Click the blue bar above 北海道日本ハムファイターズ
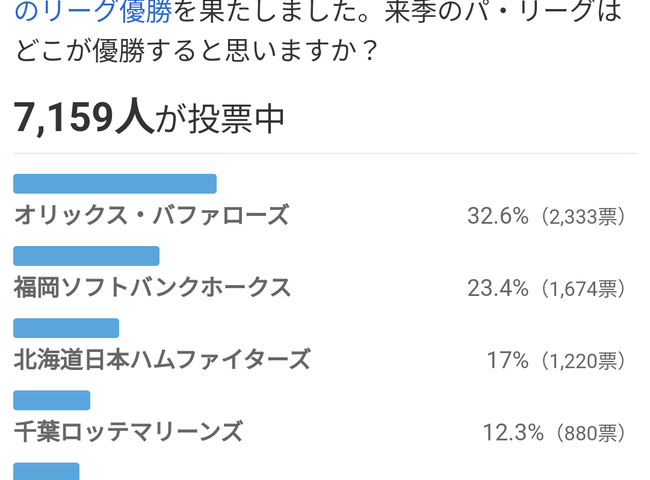Screen dimensions: 650x480 pos(66,328)
